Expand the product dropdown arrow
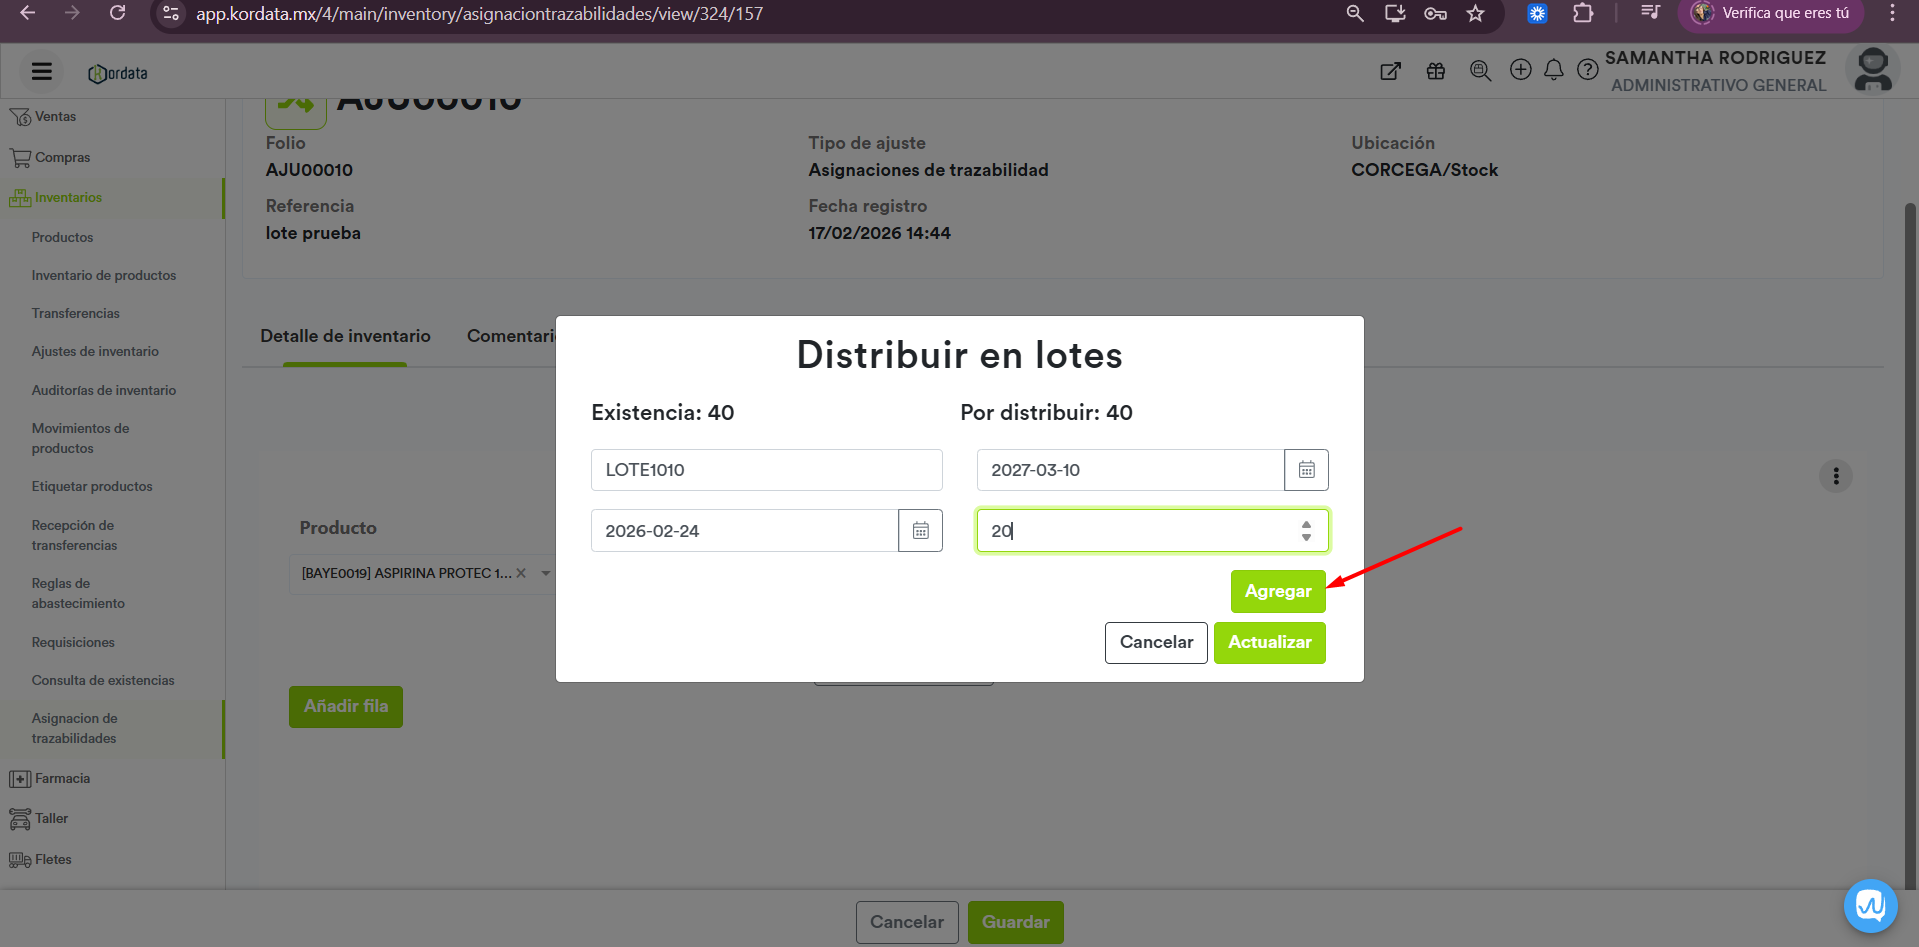Image resolution: width=1919 pixels, height=947 pixels. tap(546, 574)
